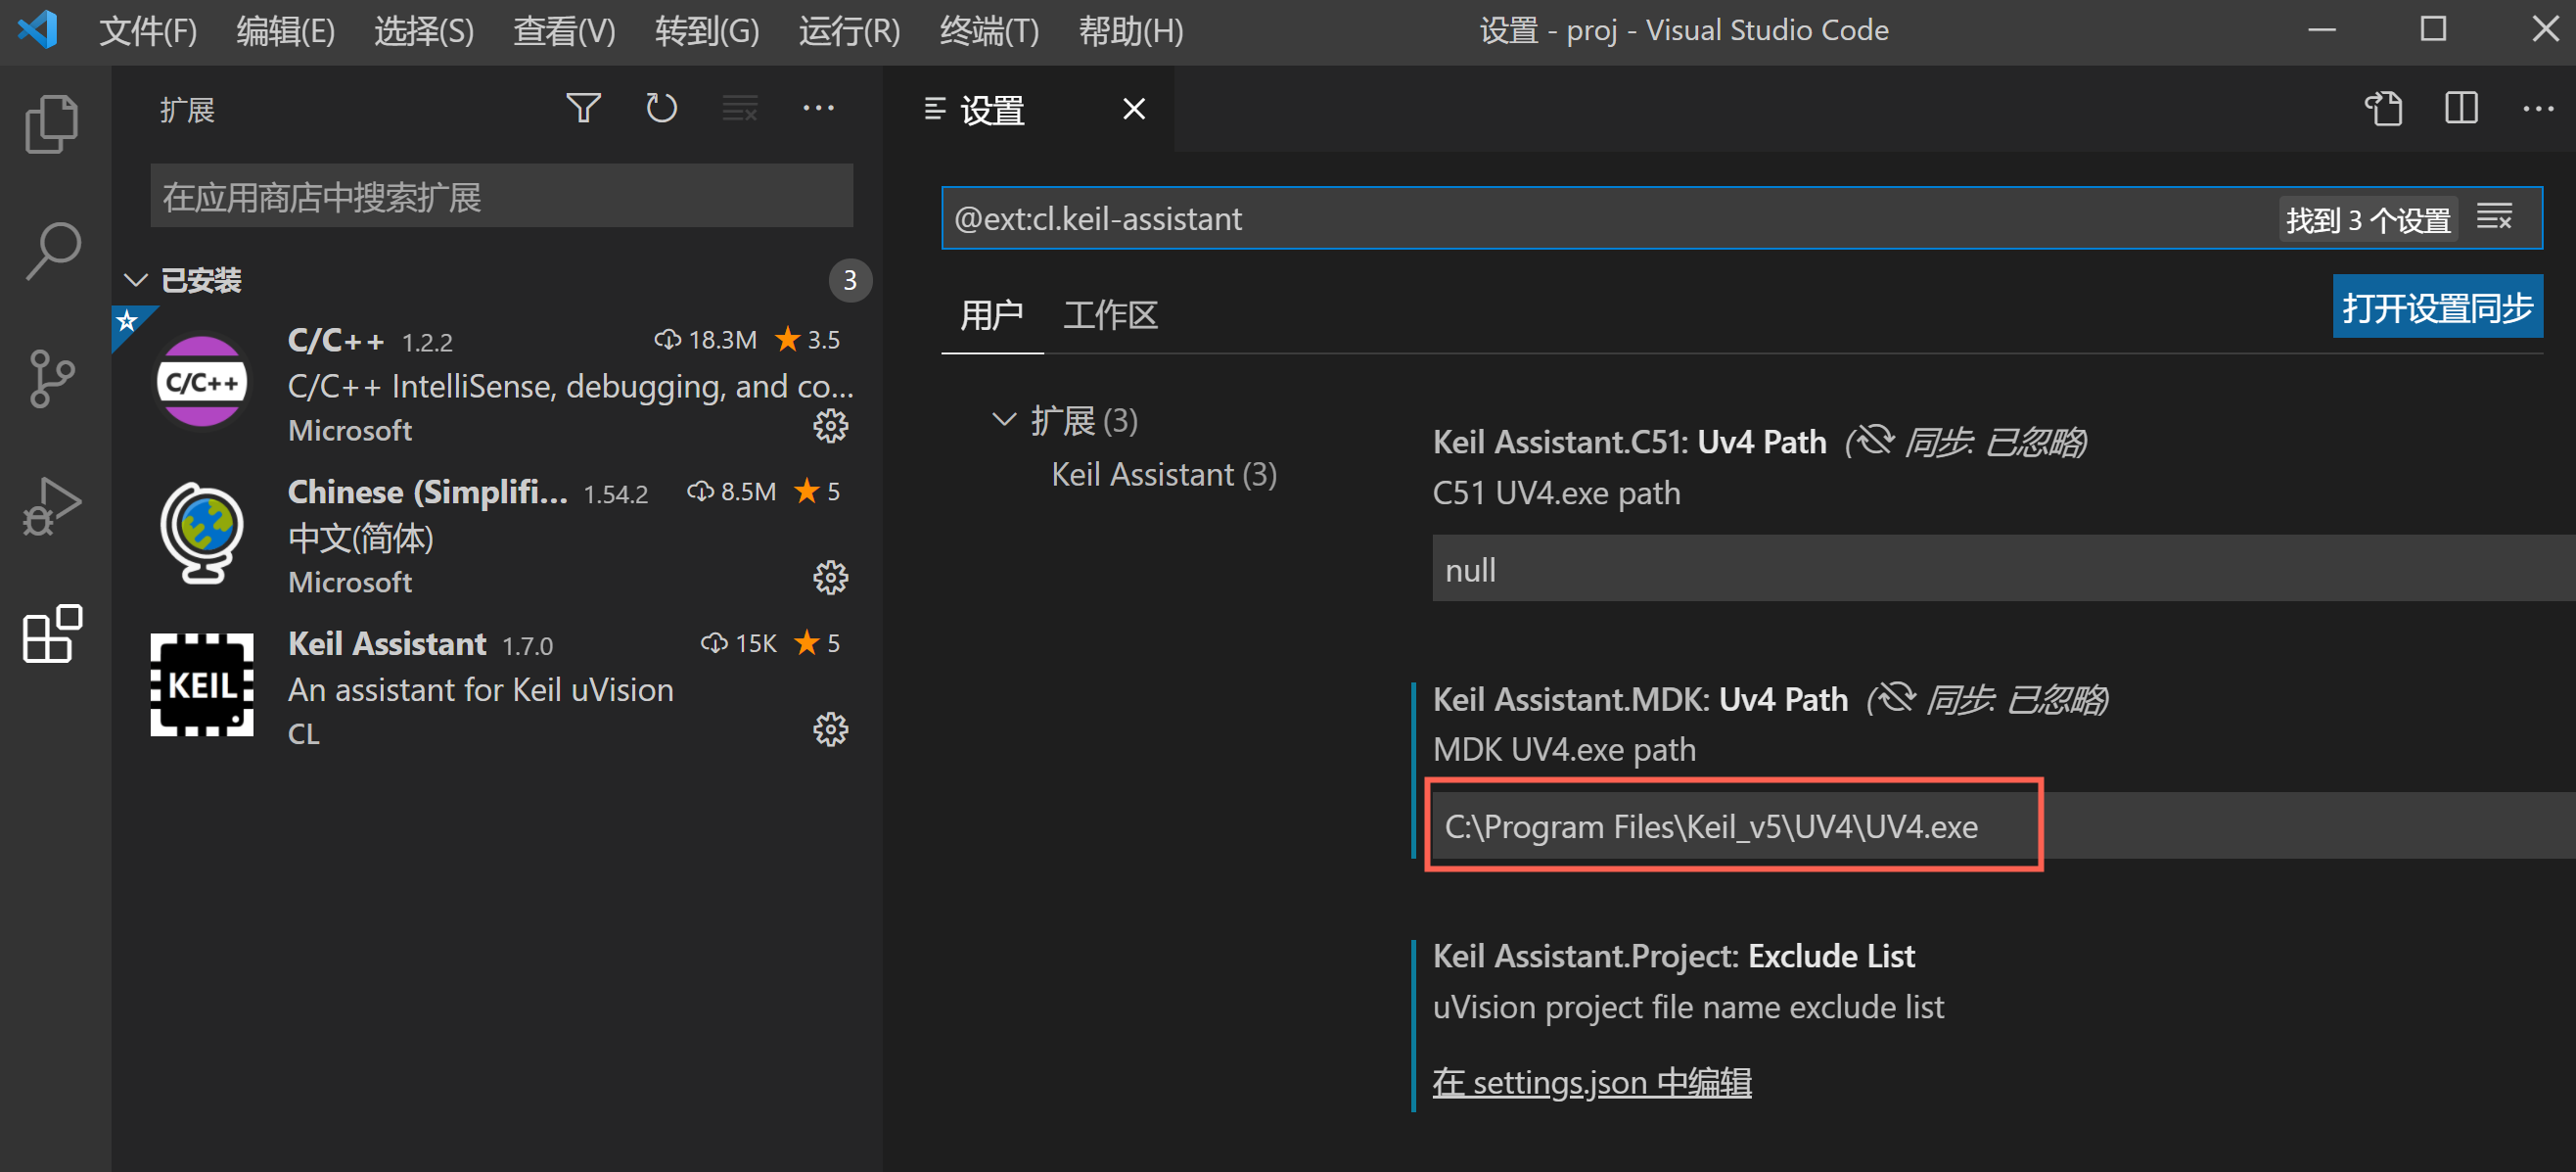Refresh the extensions list
This screenshot has height=1172, width=2576.
pyautogui.click(x=661, y=107)
